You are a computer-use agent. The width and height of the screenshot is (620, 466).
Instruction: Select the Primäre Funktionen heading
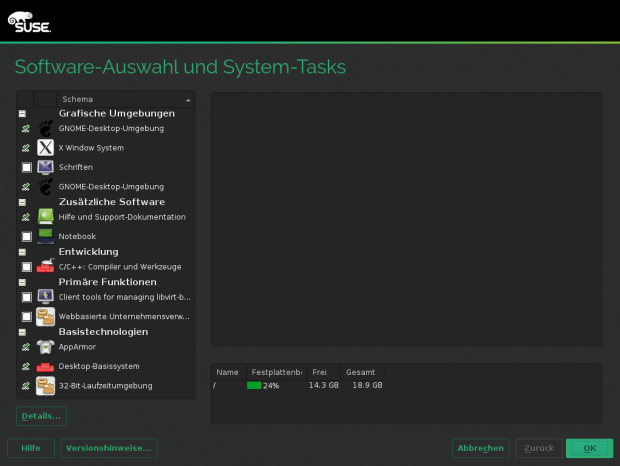(108, 282)
